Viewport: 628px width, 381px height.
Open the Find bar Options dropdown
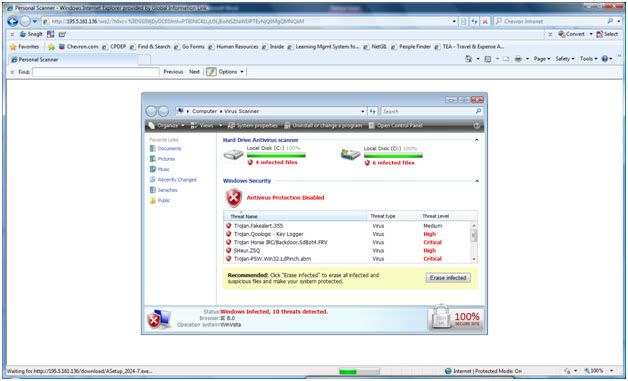pos(231,72)
